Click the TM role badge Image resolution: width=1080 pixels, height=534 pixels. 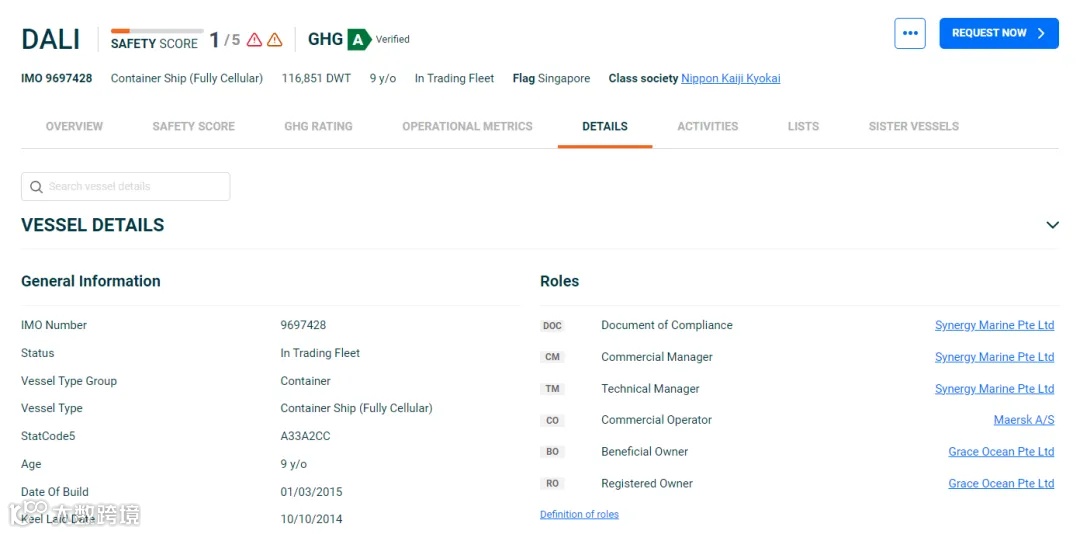[x=552, y=389]
